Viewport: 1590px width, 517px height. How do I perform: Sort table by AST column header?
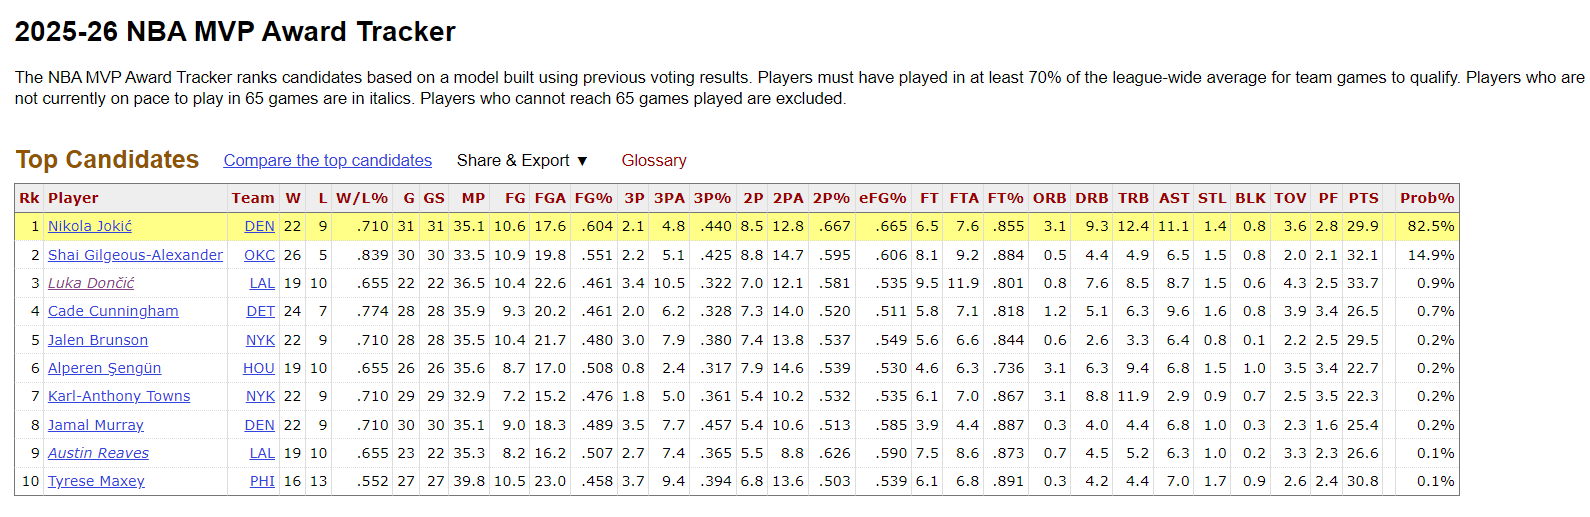[1174, 198]
